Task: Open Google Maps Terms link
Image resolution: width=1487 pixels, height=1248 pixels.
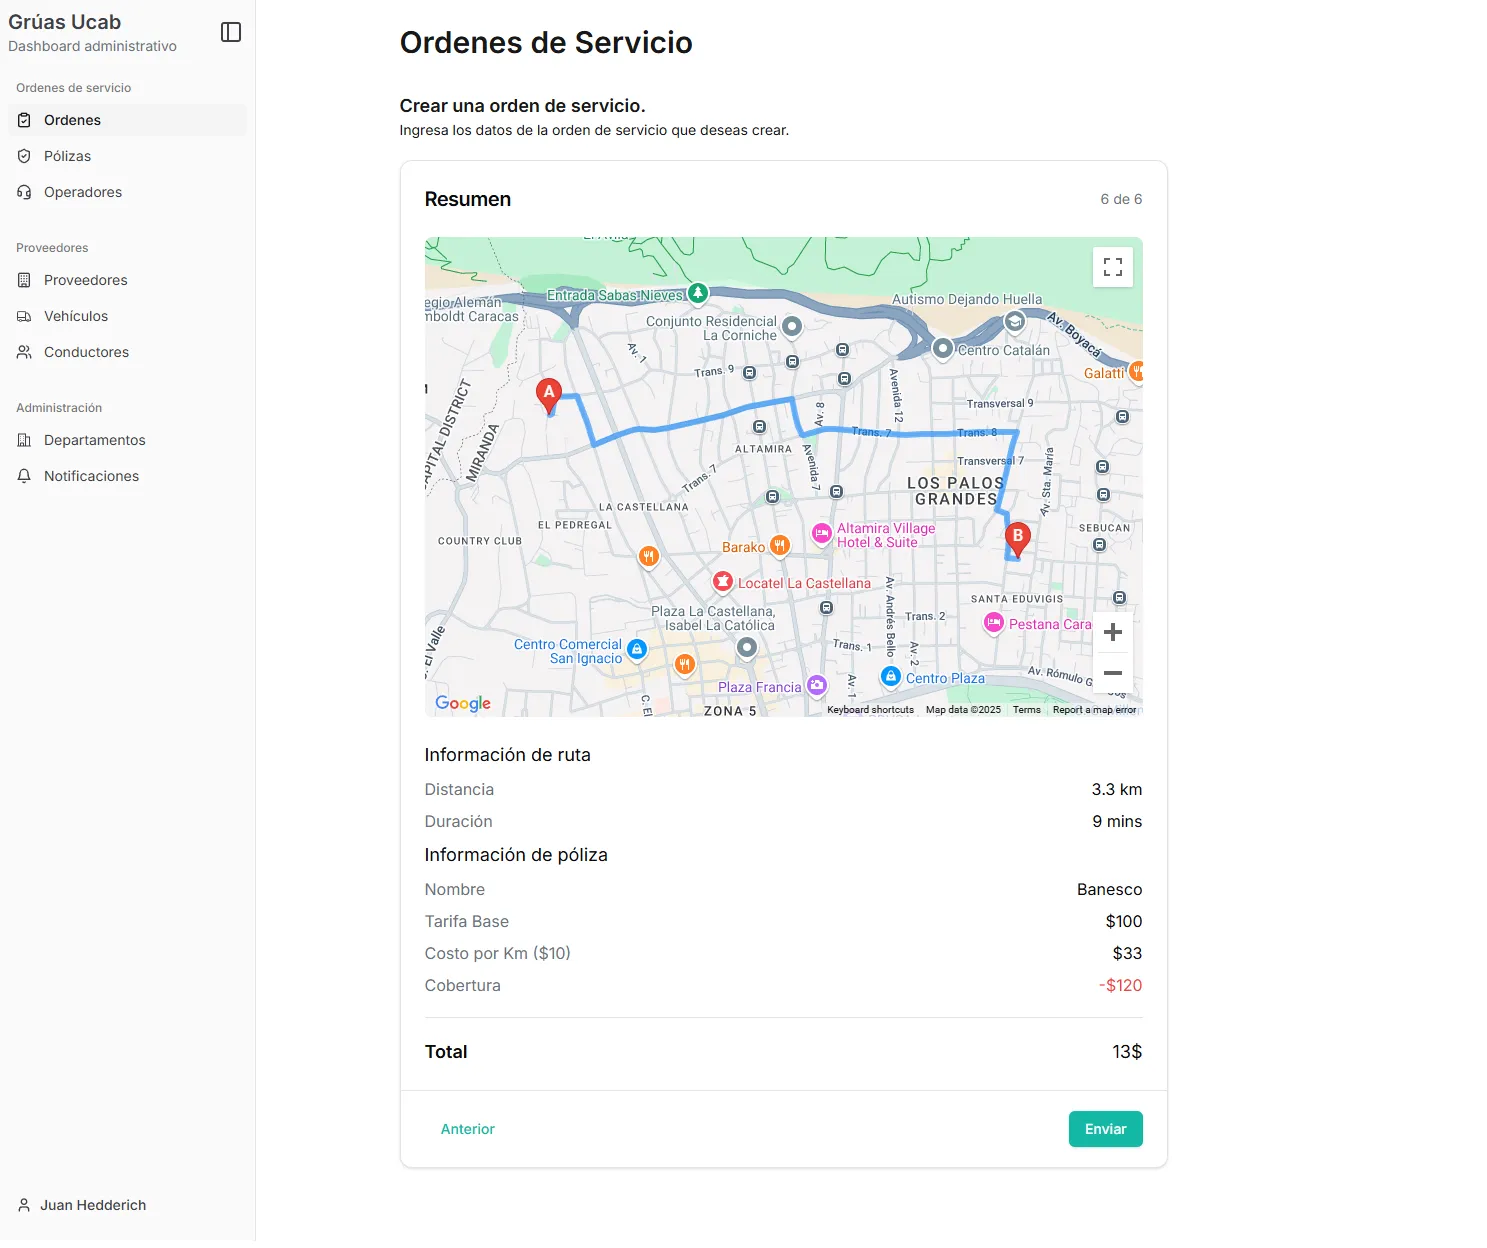Action: click(x=1026, y=710)
